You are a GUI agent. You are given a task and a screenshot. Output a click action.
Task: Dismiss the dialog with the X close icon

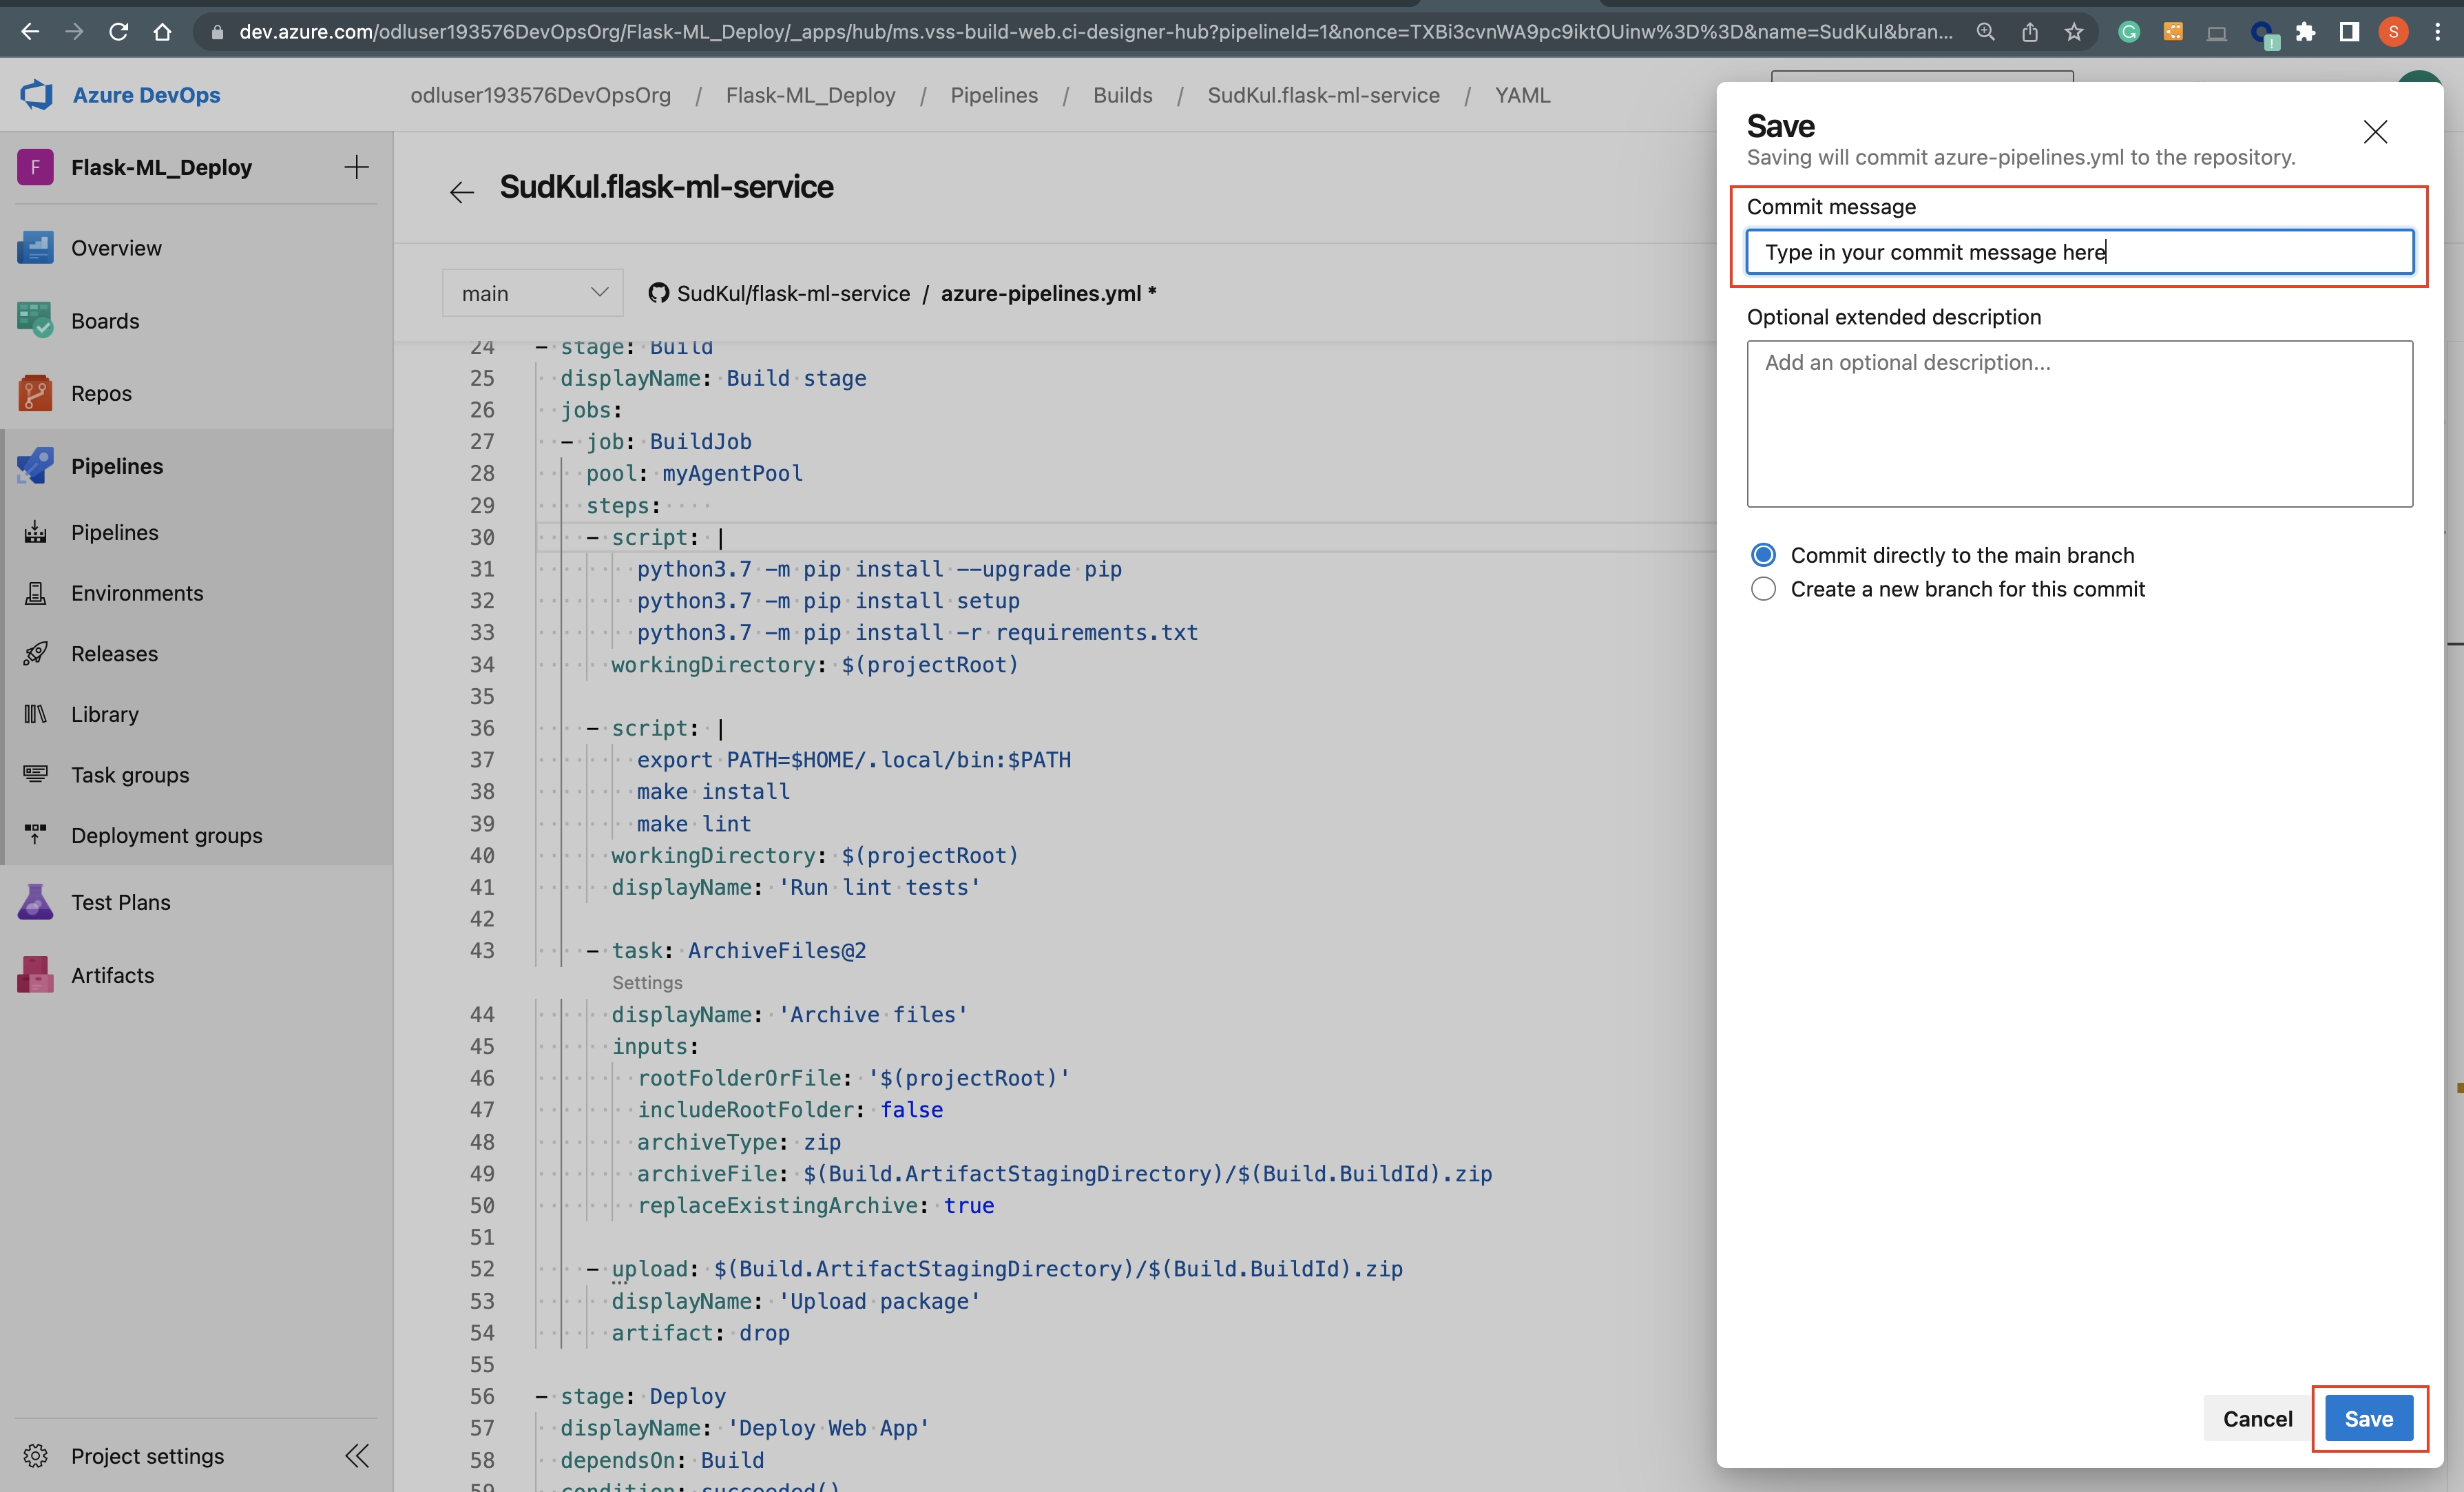(2376, 131)
